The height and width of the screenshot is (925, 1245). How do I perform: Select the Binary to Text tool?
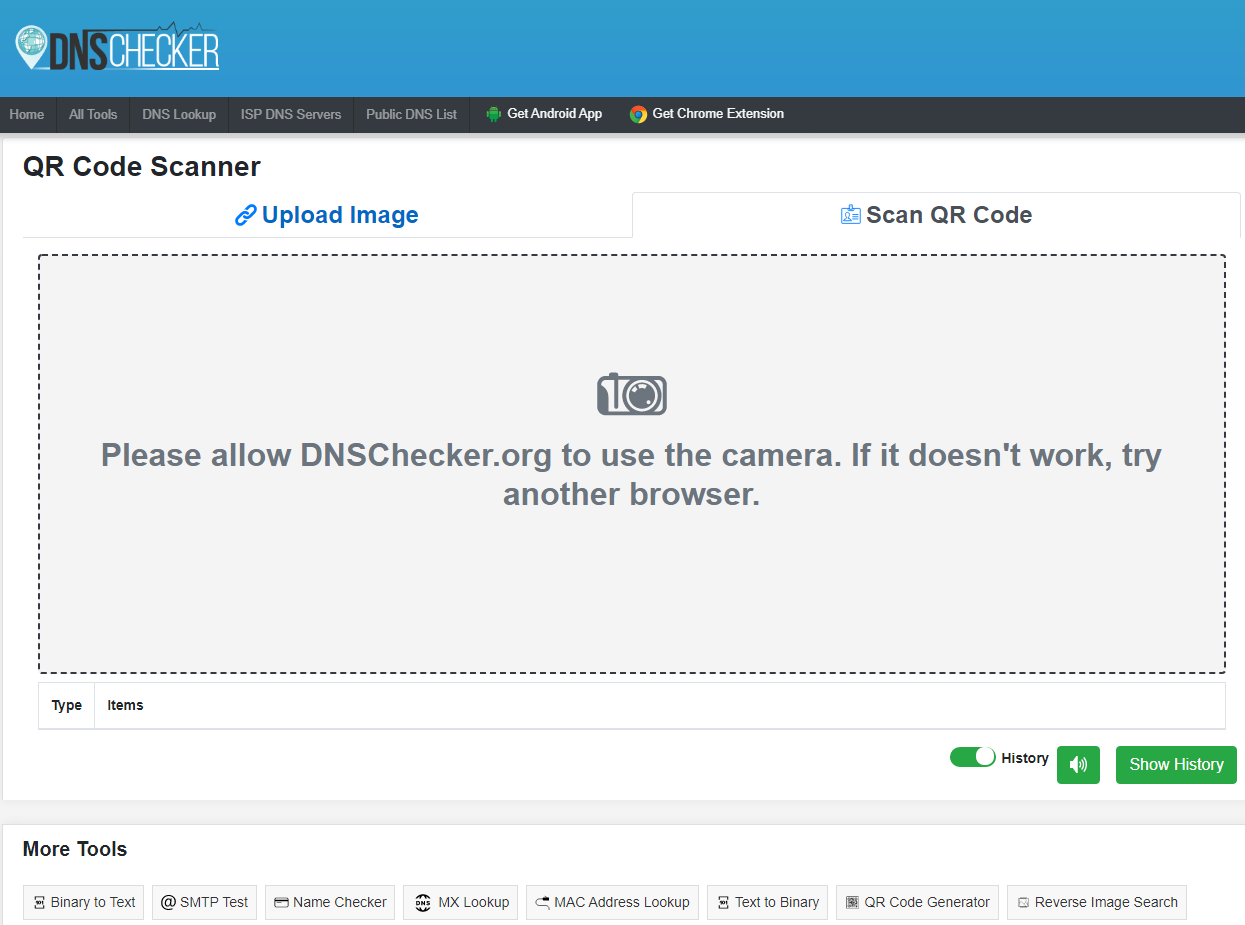[x=83, y=901]
